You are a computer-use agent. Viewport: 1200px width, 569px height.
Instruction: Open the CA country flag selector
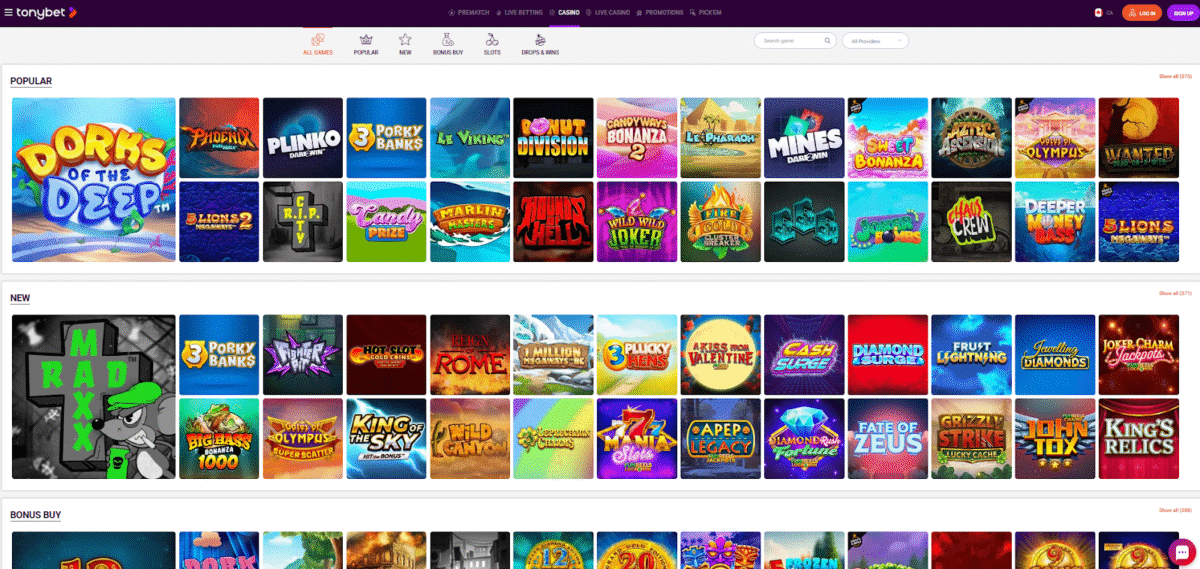click(1103, 13)
